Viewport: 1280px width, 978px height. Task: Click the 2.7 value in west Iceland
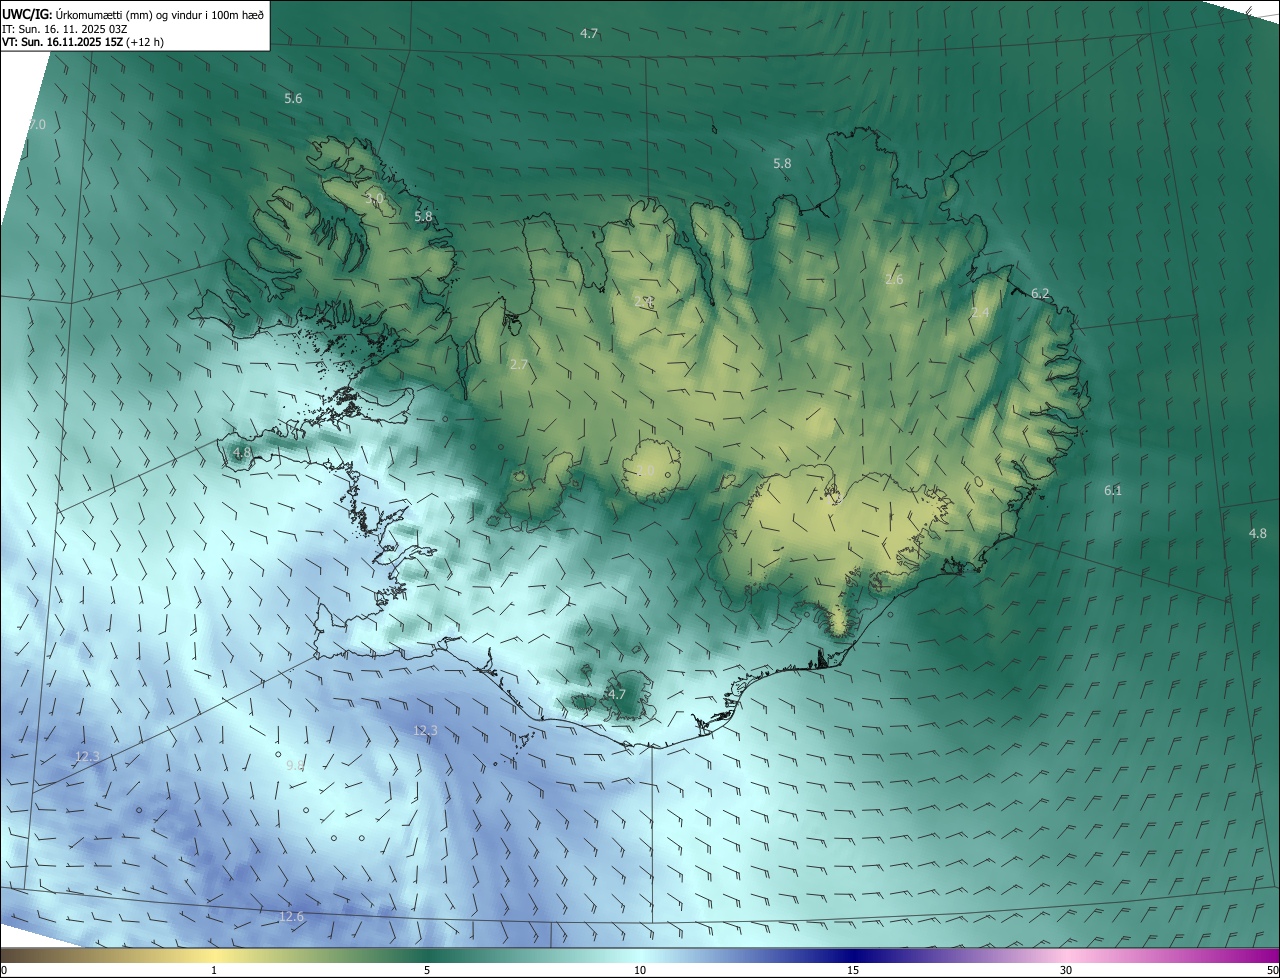tap(518, 365)
